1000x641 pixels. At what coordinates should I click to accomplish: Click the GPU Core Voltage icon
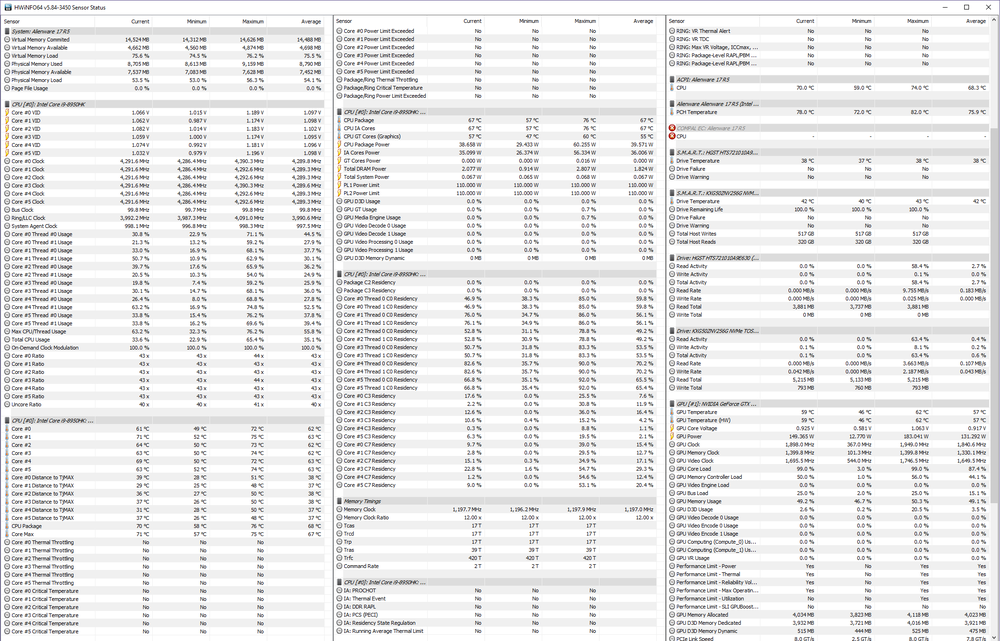click(x=672, y=427)
